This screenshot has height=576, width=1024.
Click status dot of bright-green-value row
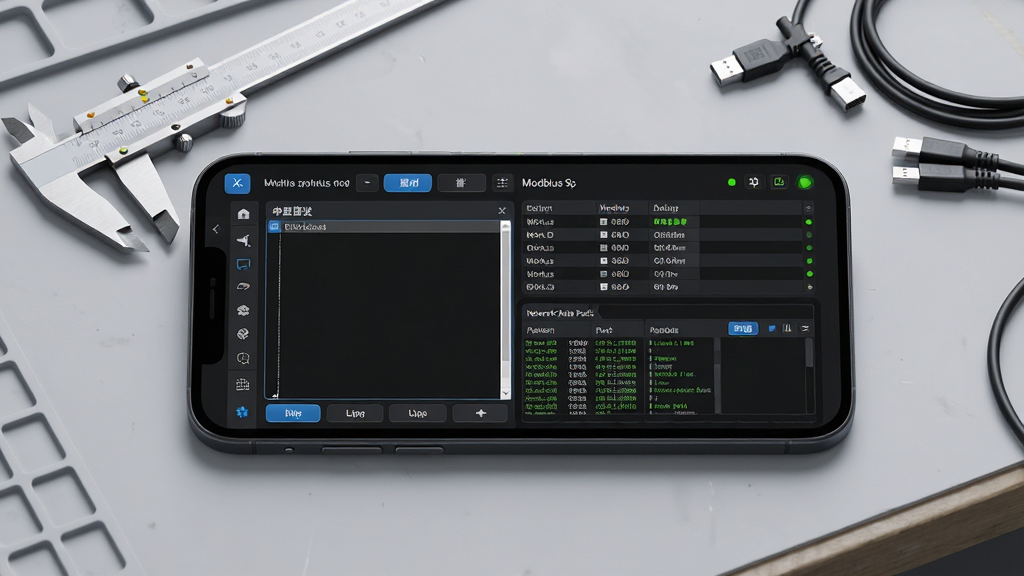coord(809,222)
